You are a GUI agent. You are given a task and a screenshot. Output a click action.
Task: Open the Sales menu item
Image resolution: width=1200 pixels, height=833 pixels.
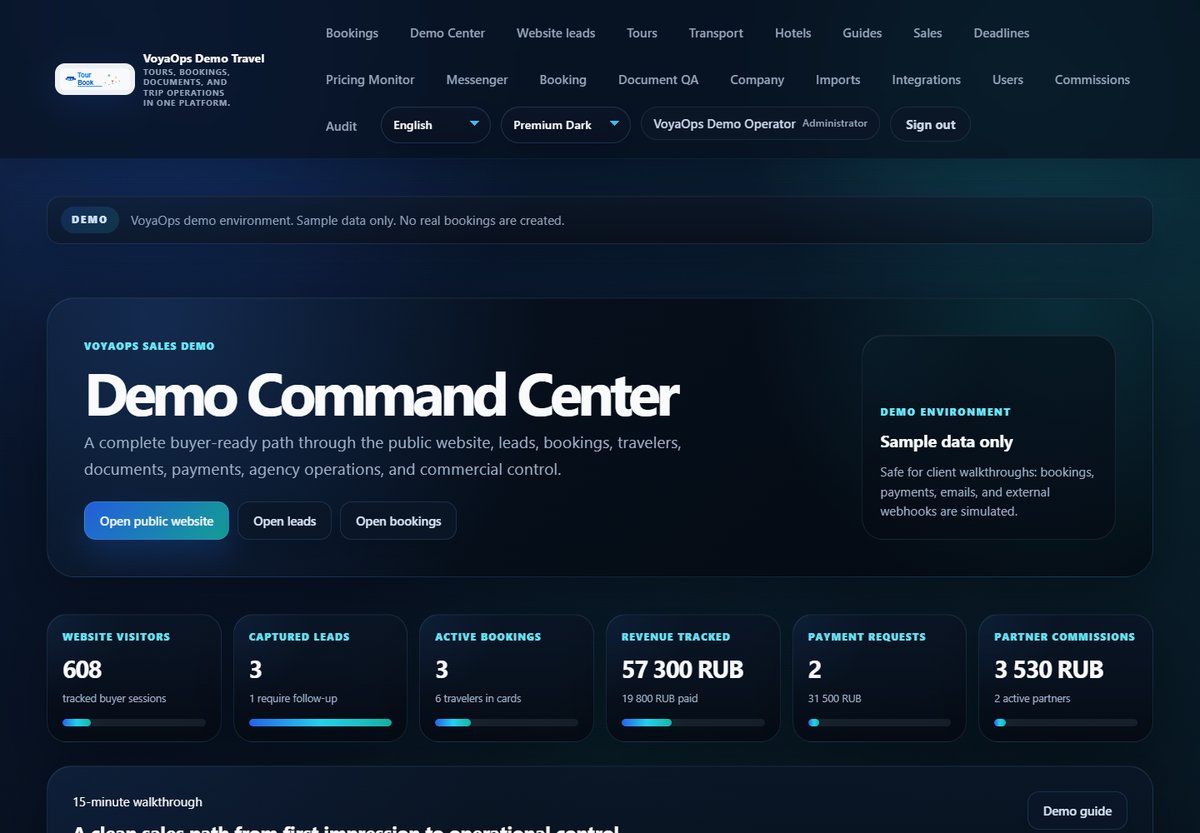pyautogui.click(x=928, y=33)
